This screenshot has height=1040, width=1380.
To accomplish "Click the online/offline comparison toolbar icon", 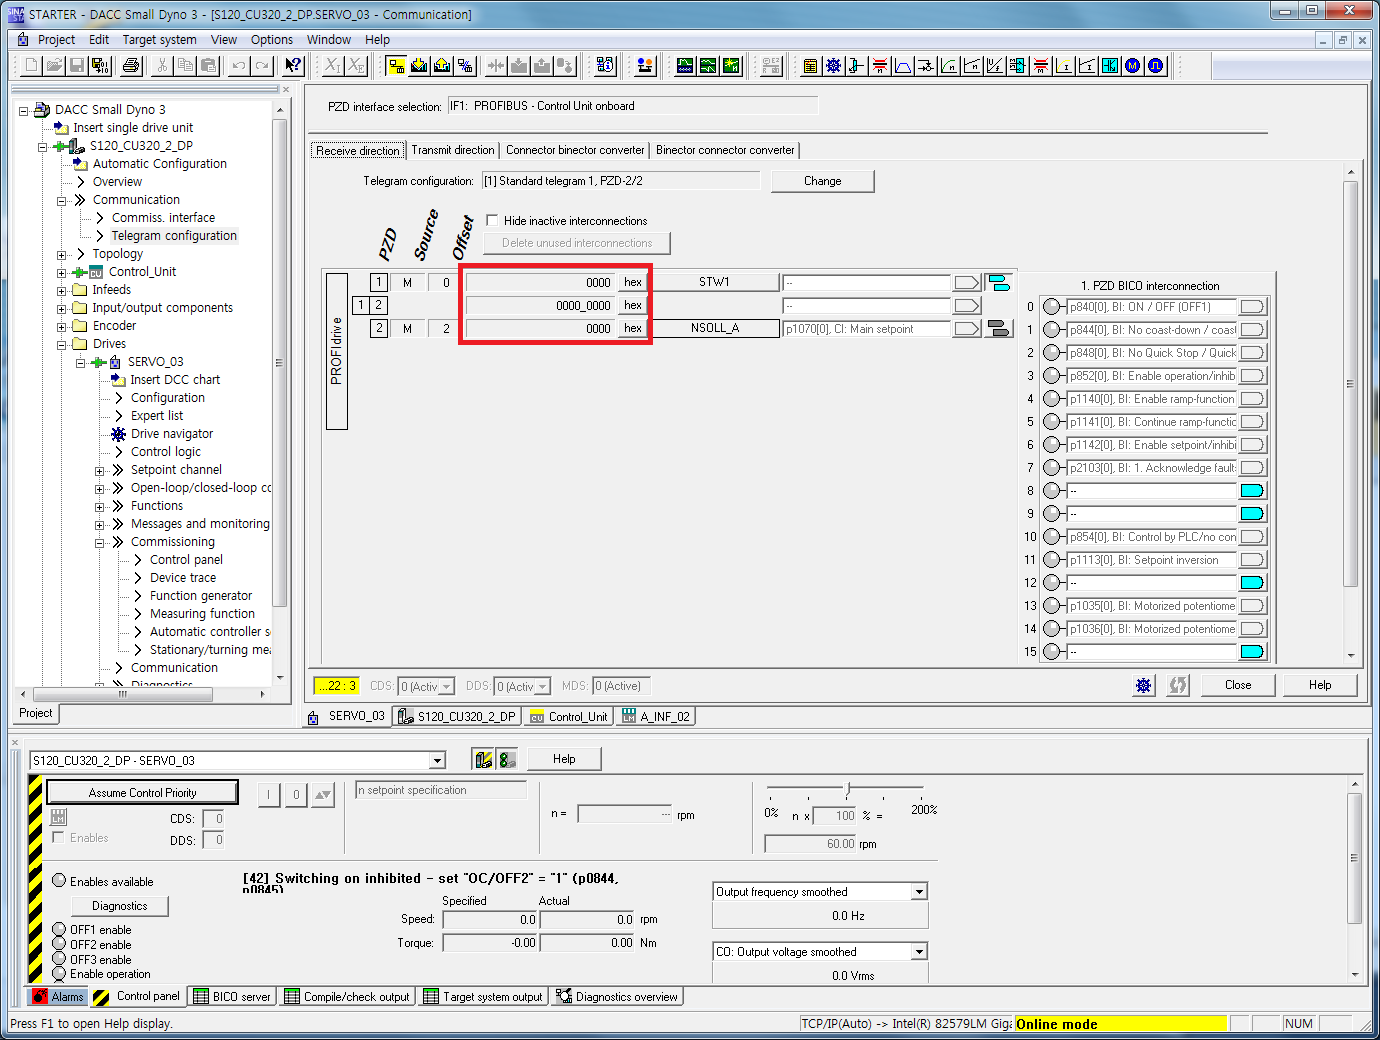I will click(x=465, y=66).
